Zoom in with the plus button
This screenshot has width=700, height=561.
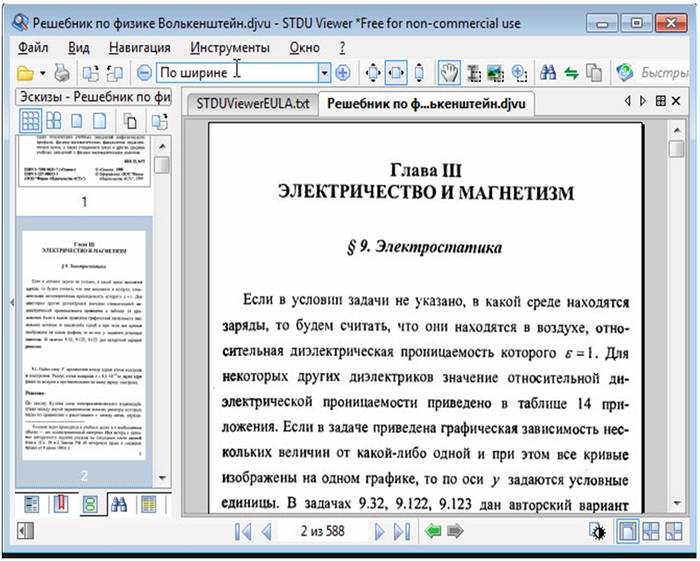coord(342,73)
